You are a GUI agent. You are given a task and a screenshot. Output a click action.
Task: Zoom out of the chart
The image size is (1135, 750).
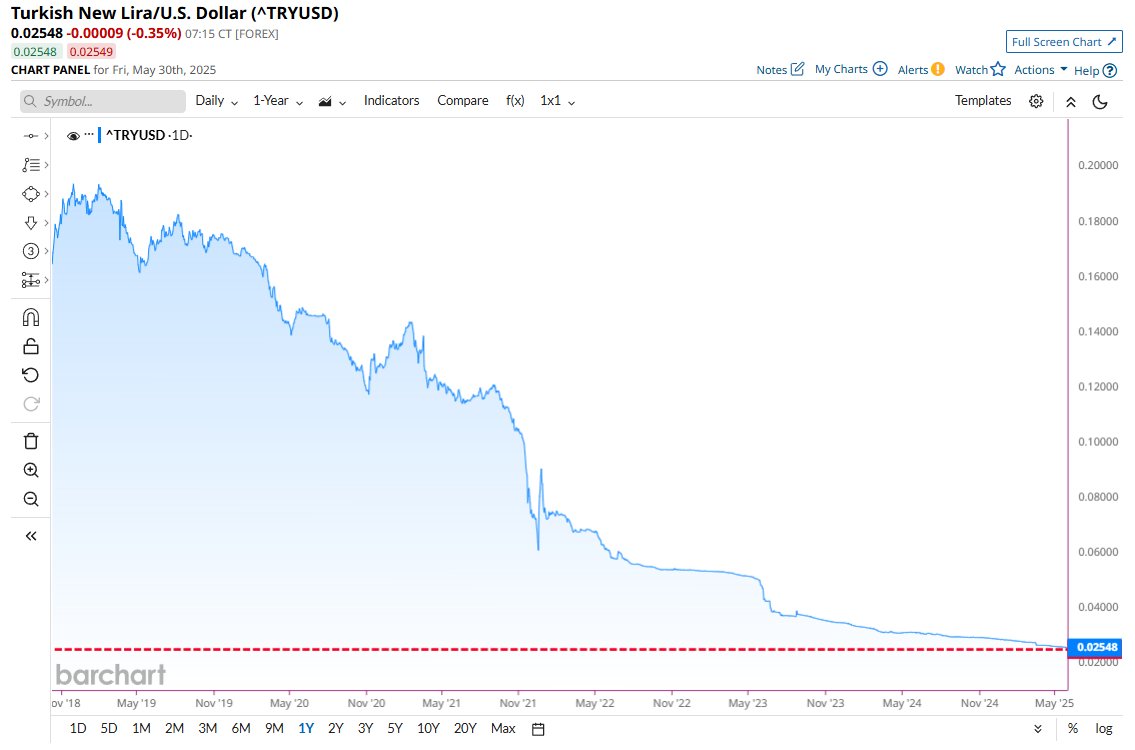[x=30, y=499]
